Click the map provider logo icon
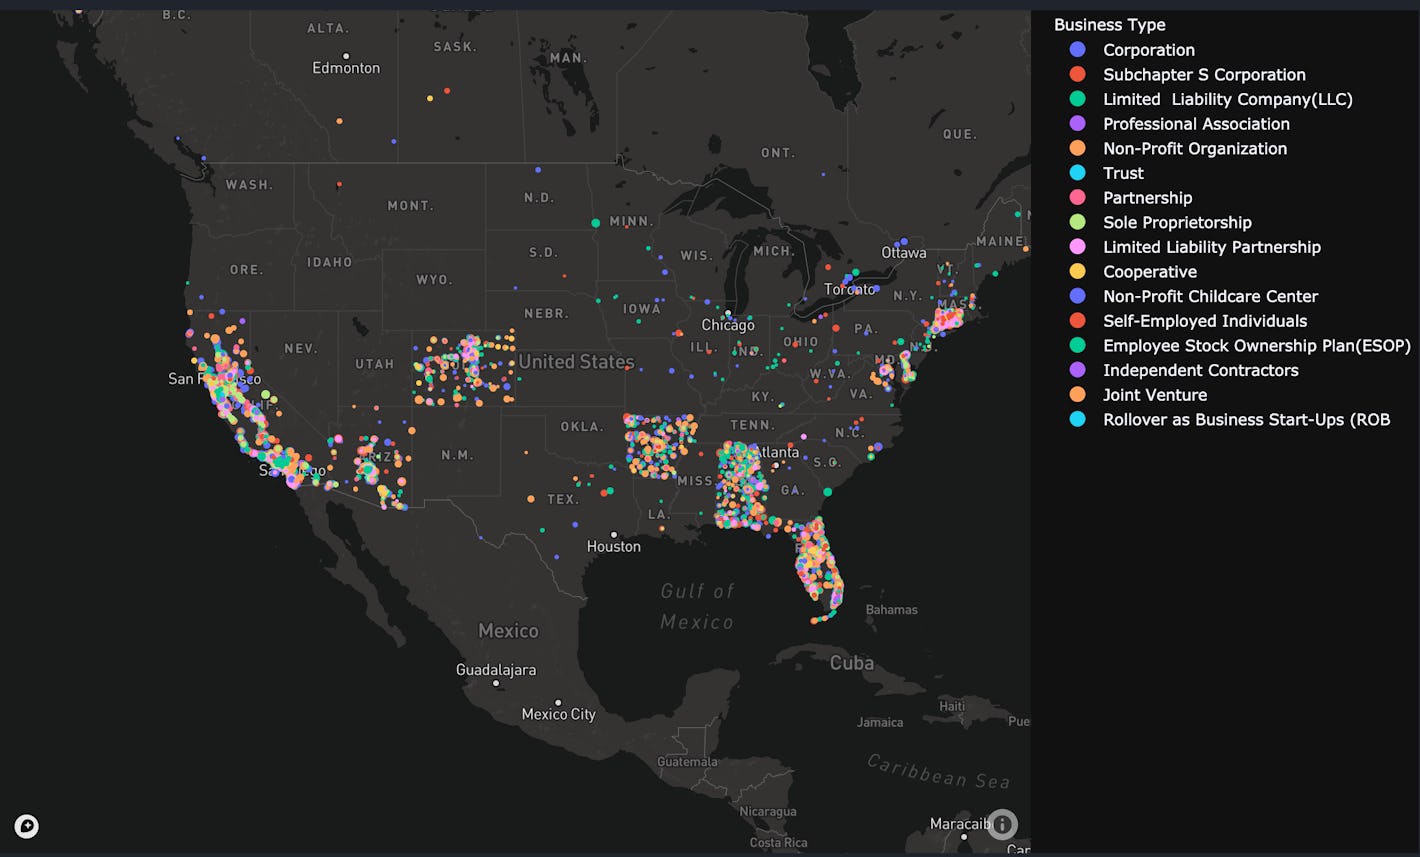The image size is (1420, 857). click(x=26, y=826)
